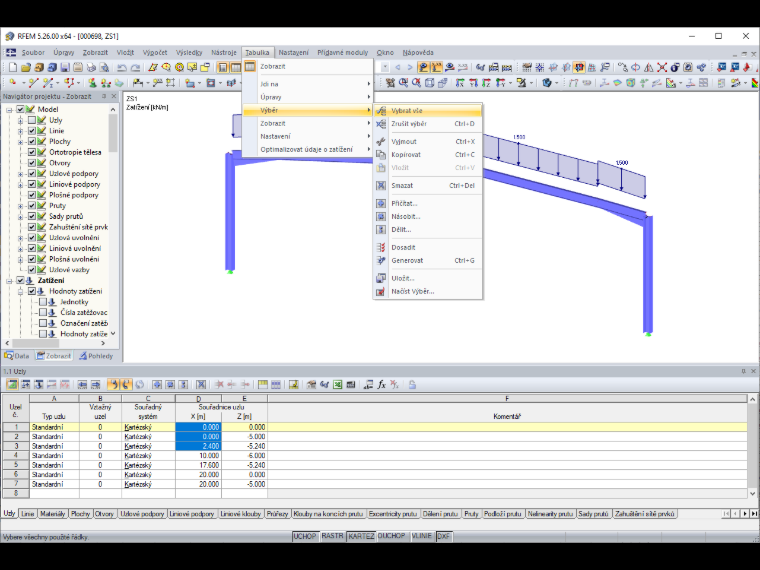This screenshot has height=570, width=760.
Task: Open the Výpočet menu
Action: [155, 52]
